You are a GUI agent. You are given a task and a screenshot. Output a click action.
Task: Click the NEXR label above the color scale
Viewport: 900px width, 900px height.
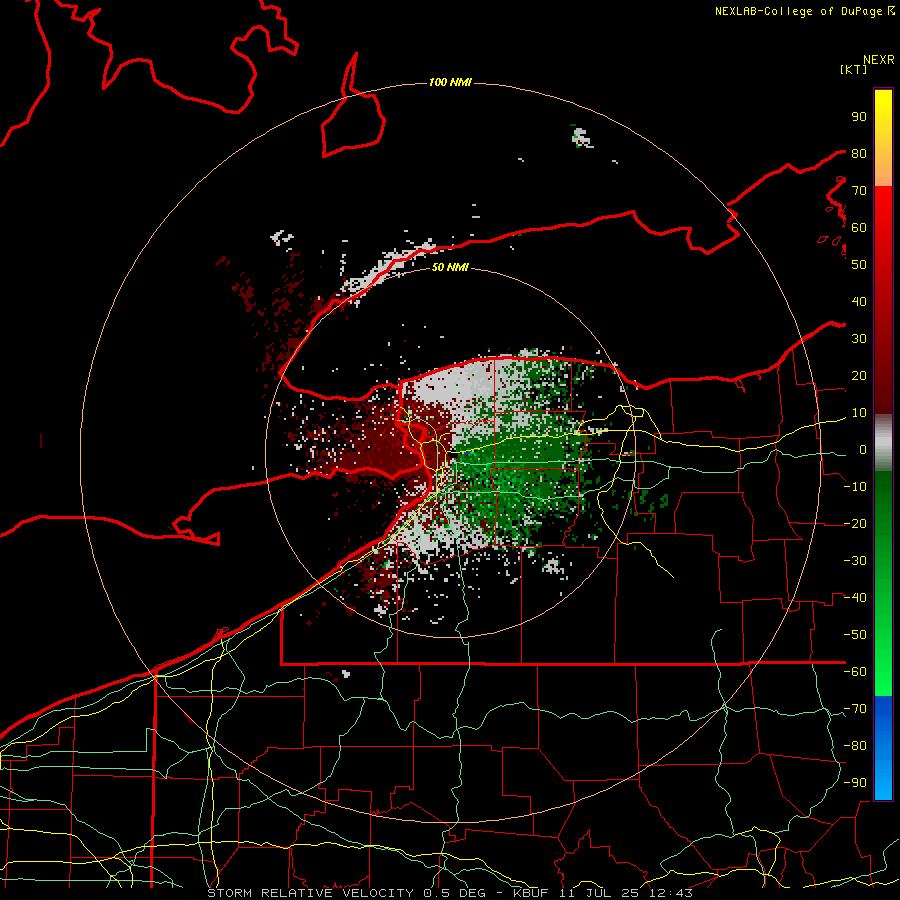(879, 60)
